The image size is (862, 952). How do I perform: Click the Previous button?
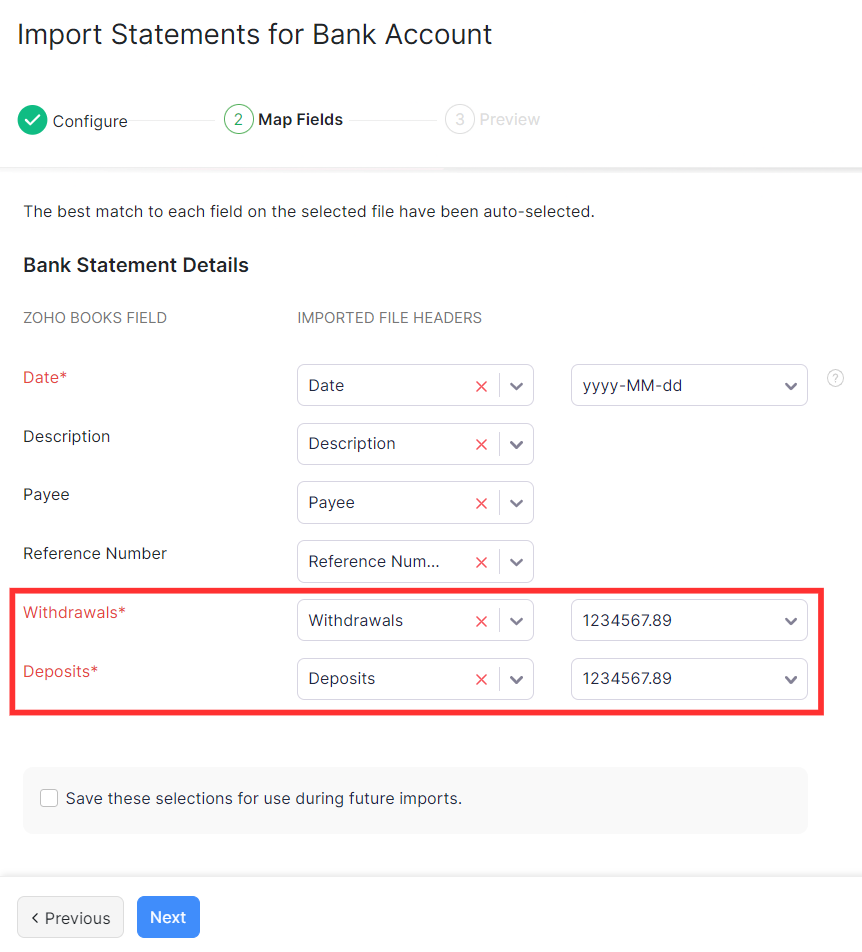point(70,917)
